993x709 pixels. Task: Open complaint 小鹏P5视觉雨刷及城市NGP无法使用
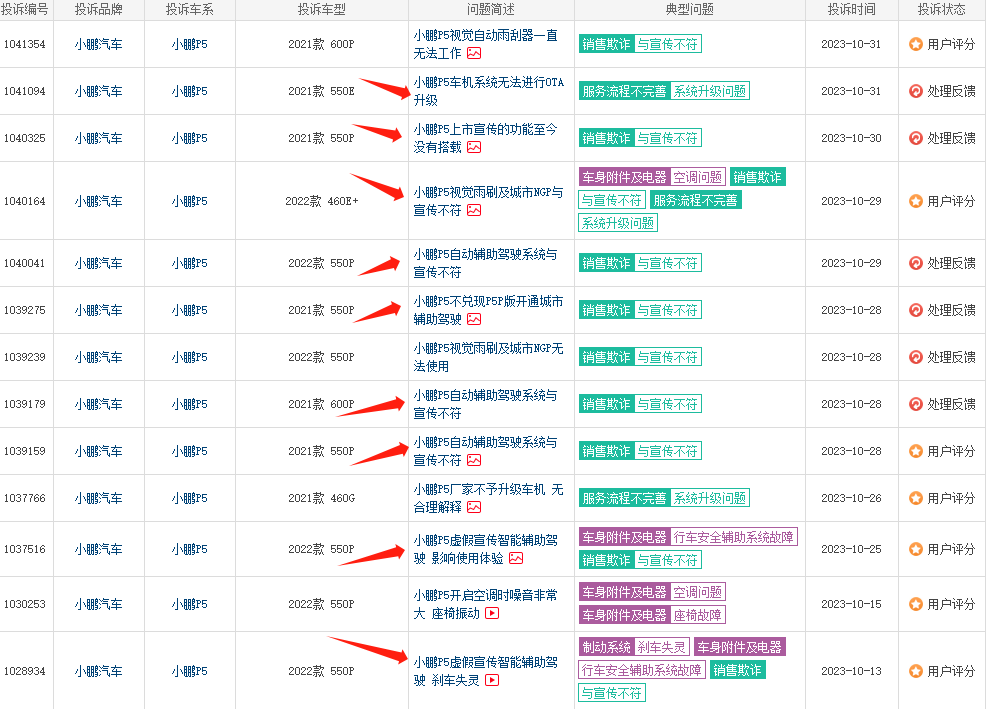tap(488, 357)
